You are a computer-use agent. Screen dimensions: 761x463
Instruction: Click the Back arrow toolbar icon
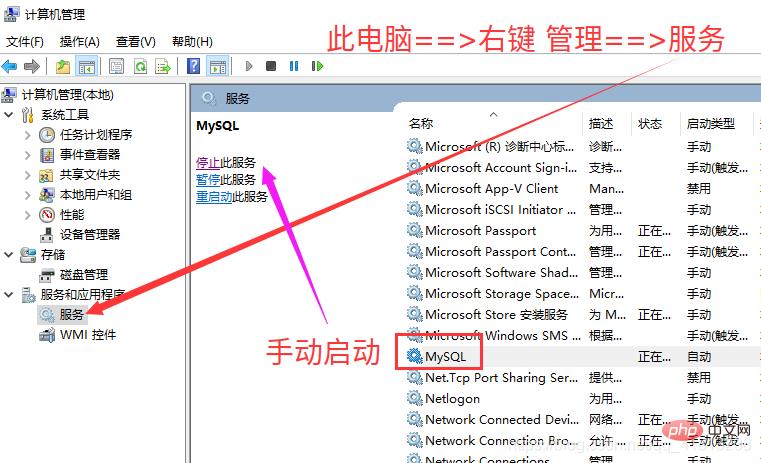tap(9, 66)
